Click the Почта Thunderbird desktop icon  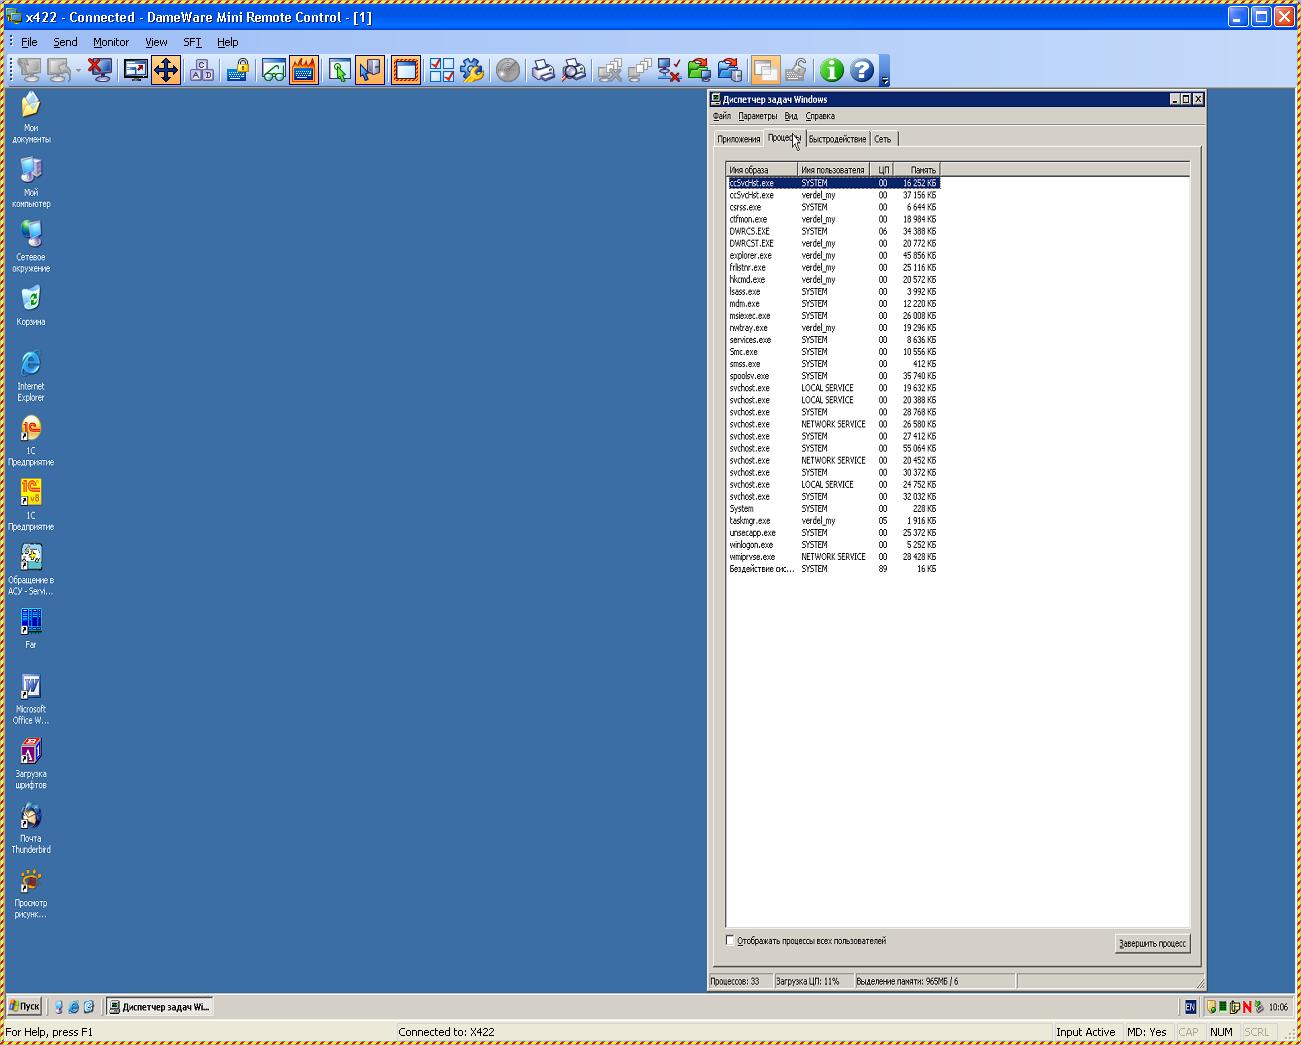tap(31, 828)
